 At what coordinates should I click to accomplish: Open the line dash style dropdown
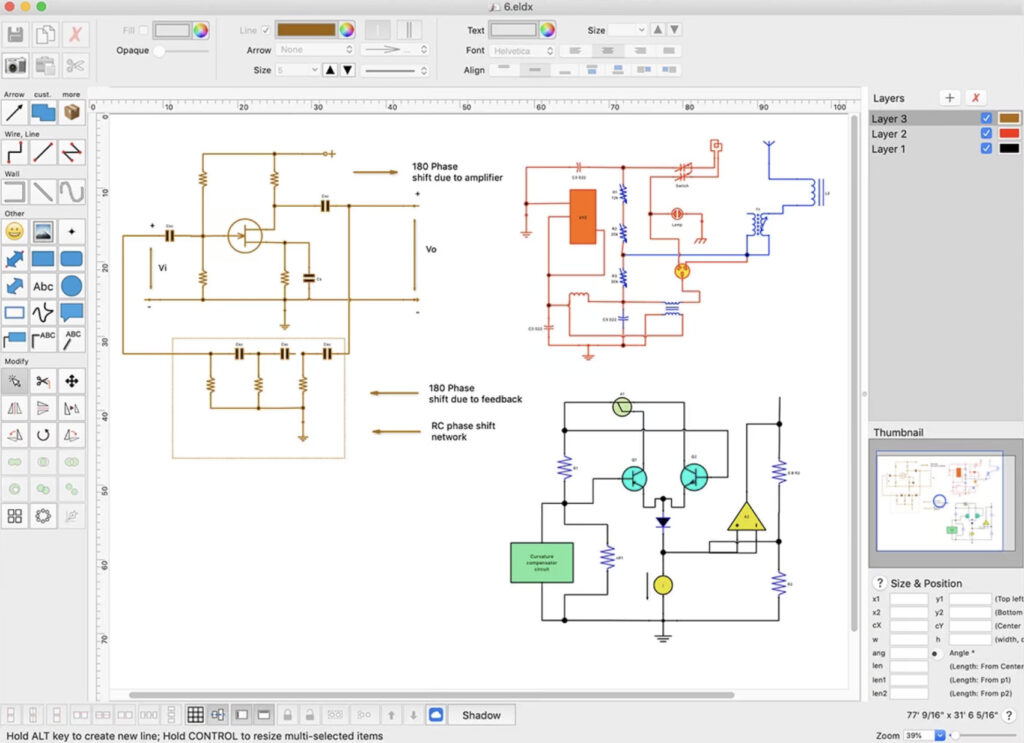pos(395,70)
